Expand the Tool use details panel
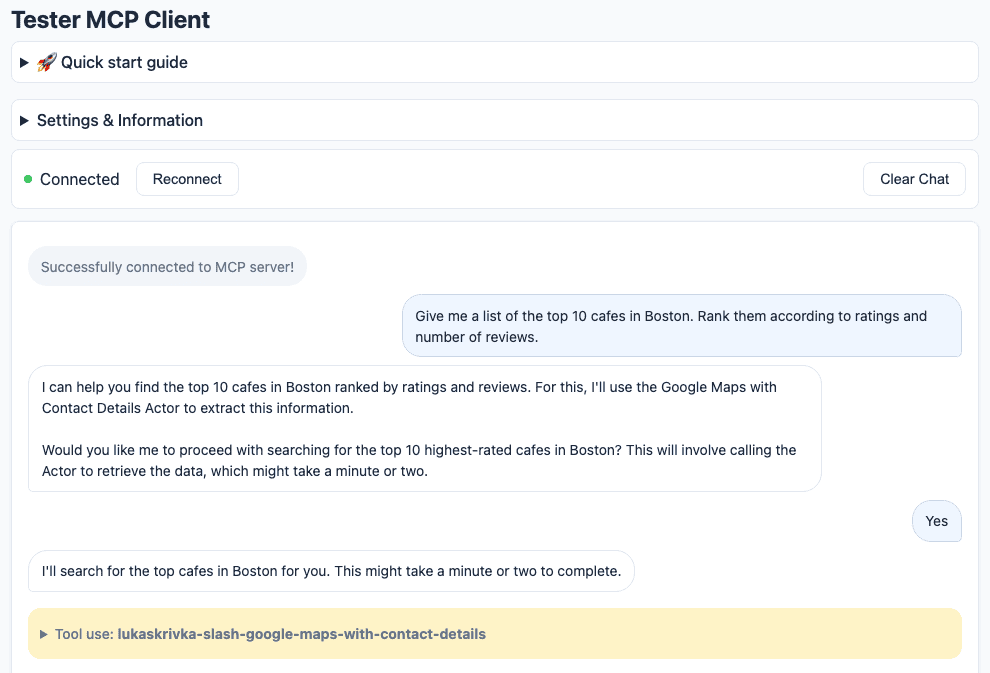The height and width of the screenshot is (673, 990). tap(270, 634)
